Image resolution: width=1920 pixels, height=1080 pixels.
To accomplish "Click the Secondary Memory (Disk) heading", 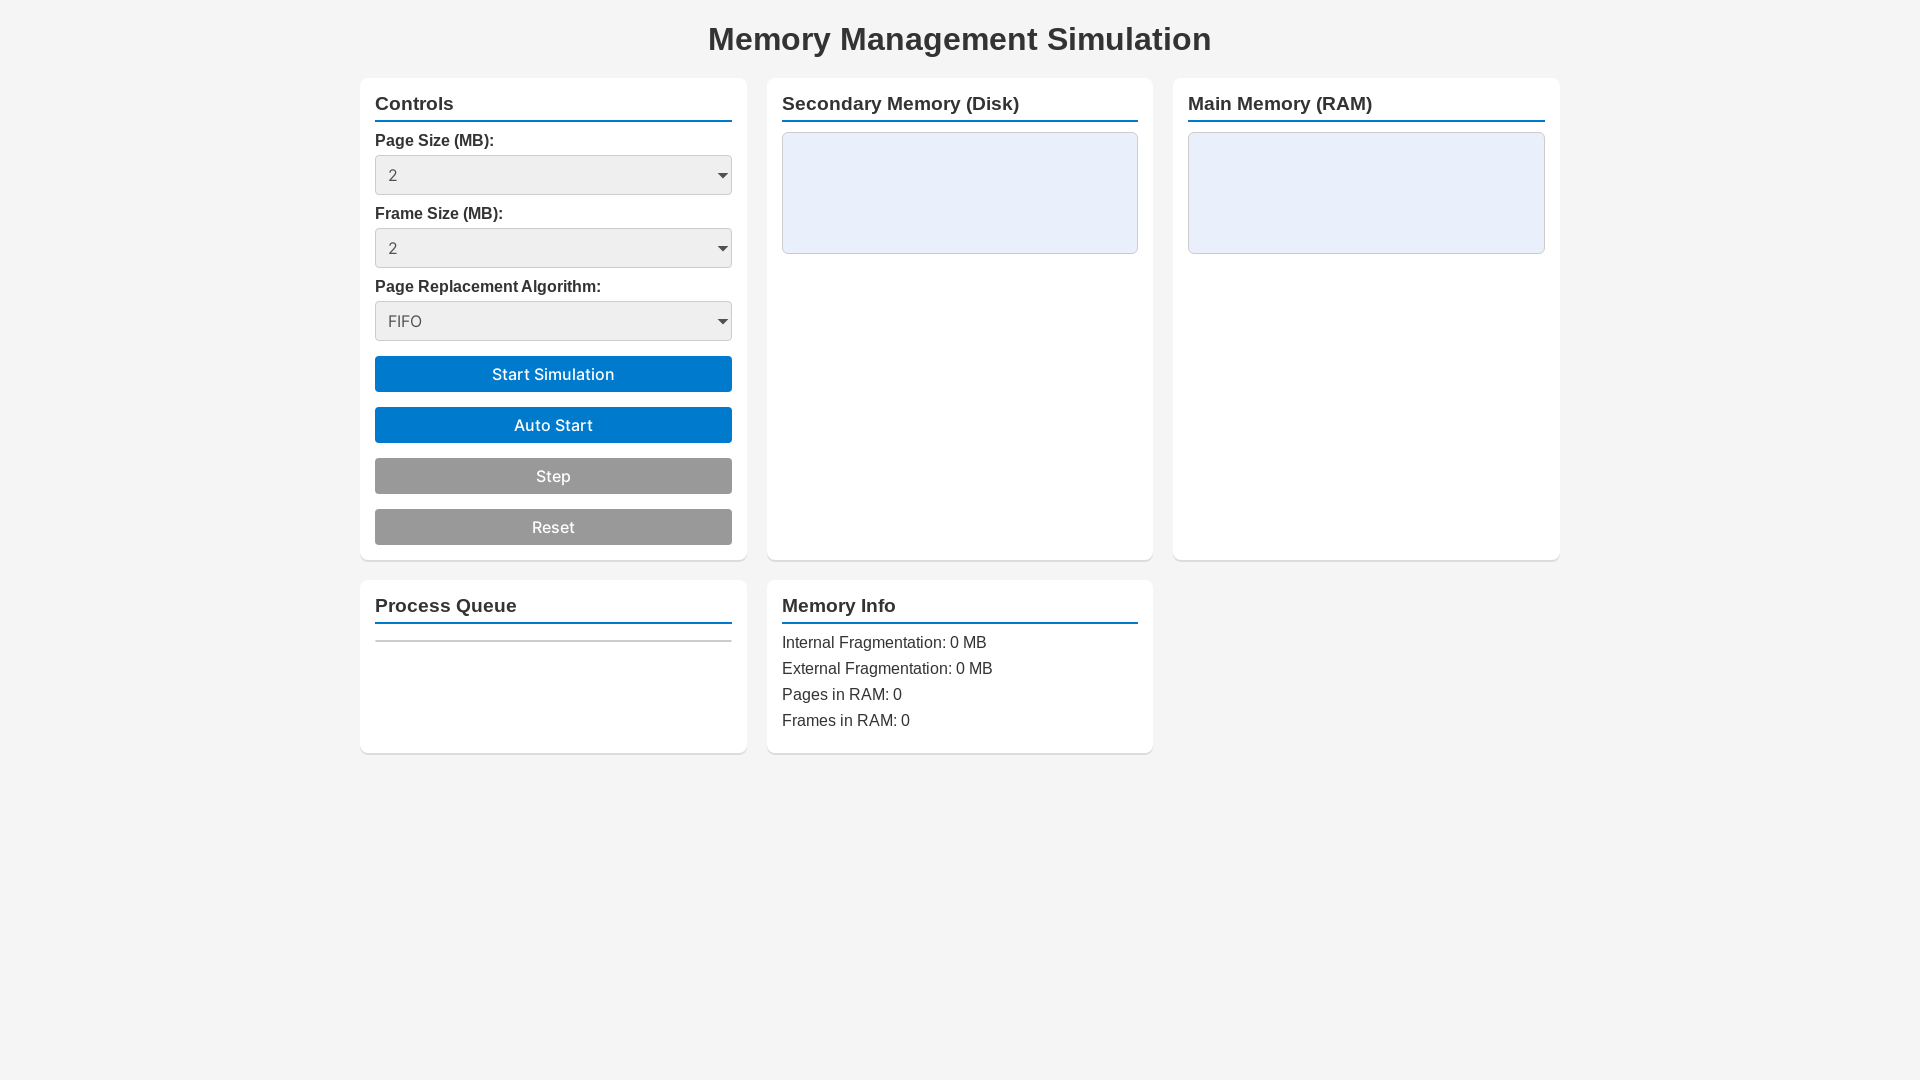I will pyautogui.click(x=900, y=104).
